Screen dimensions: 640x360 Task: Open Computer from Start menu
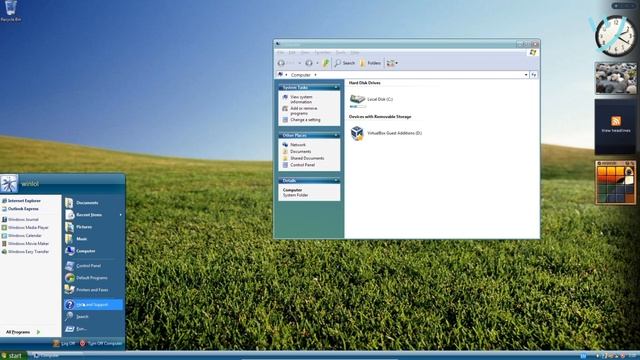[x=93, y=251]
